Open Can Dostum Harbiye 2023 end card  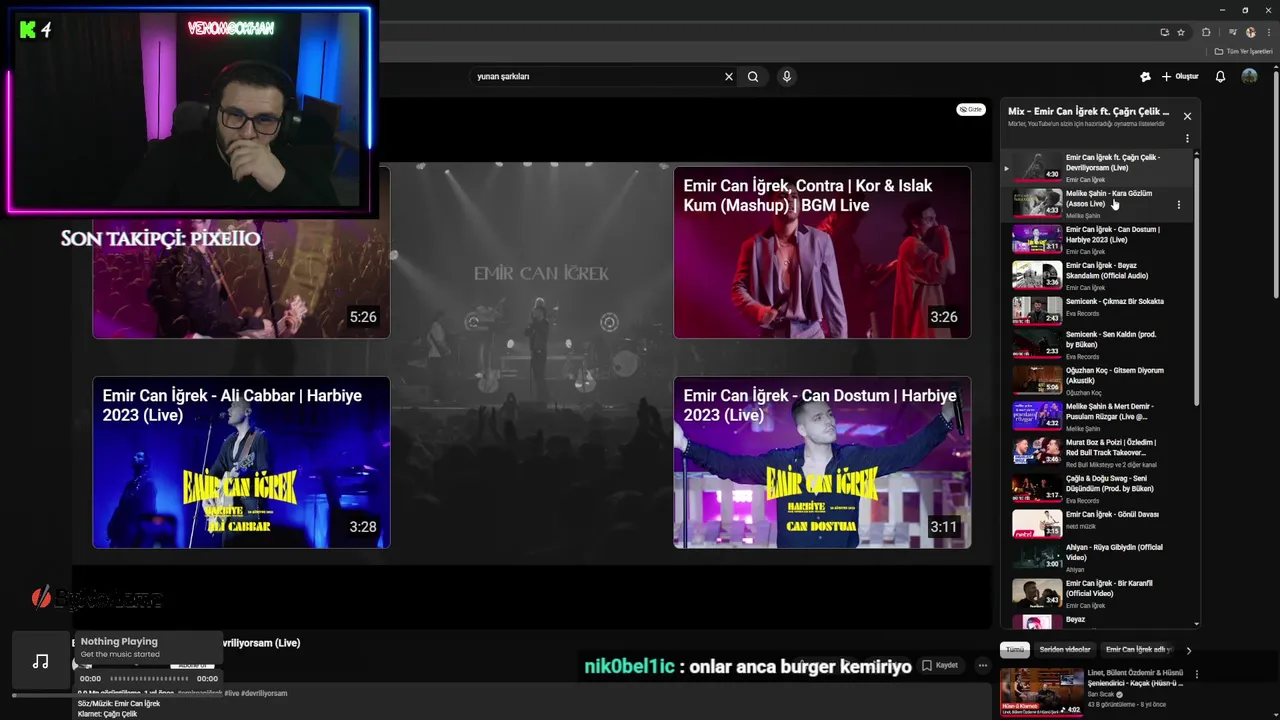(822, 462)
